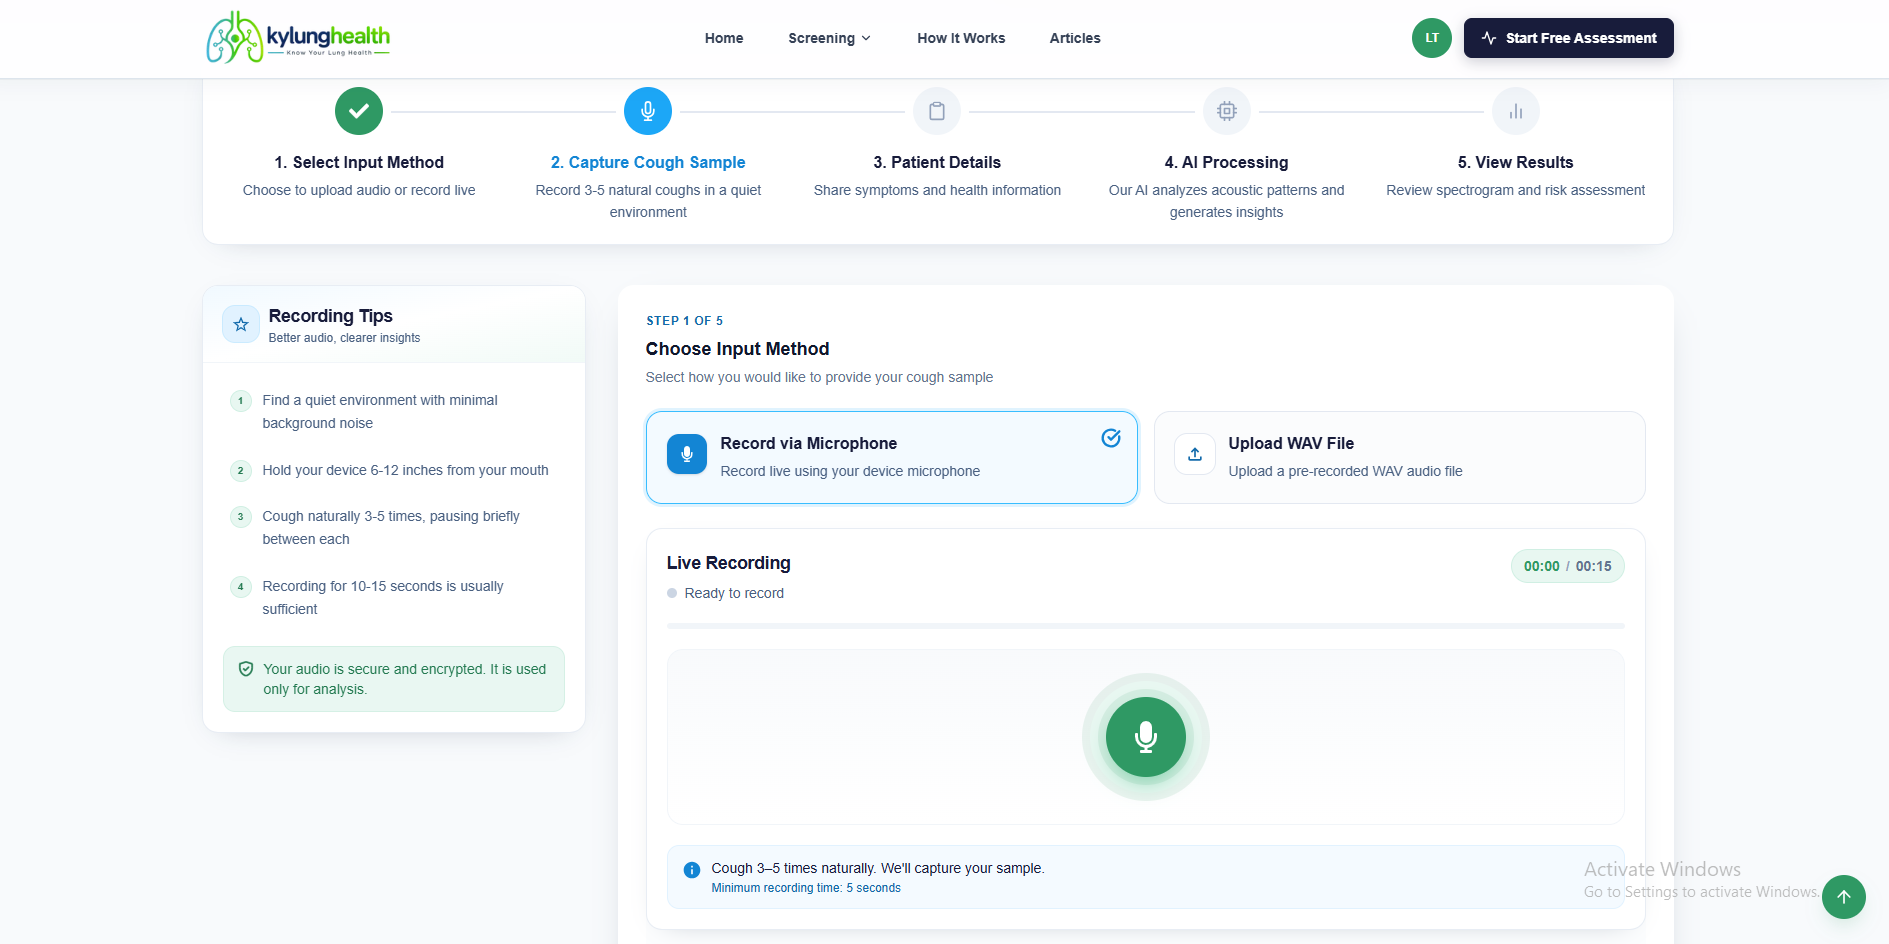Select the '5. View Results' step label
Image resolution: width=1889 pixels, height=944 pixels.
[x=1516, y=162]
